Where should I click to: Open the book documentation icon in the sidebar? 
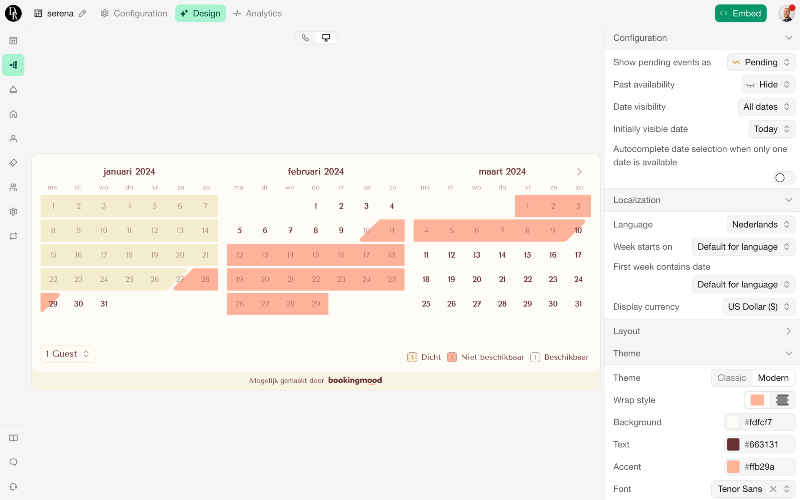click(13, 438)
